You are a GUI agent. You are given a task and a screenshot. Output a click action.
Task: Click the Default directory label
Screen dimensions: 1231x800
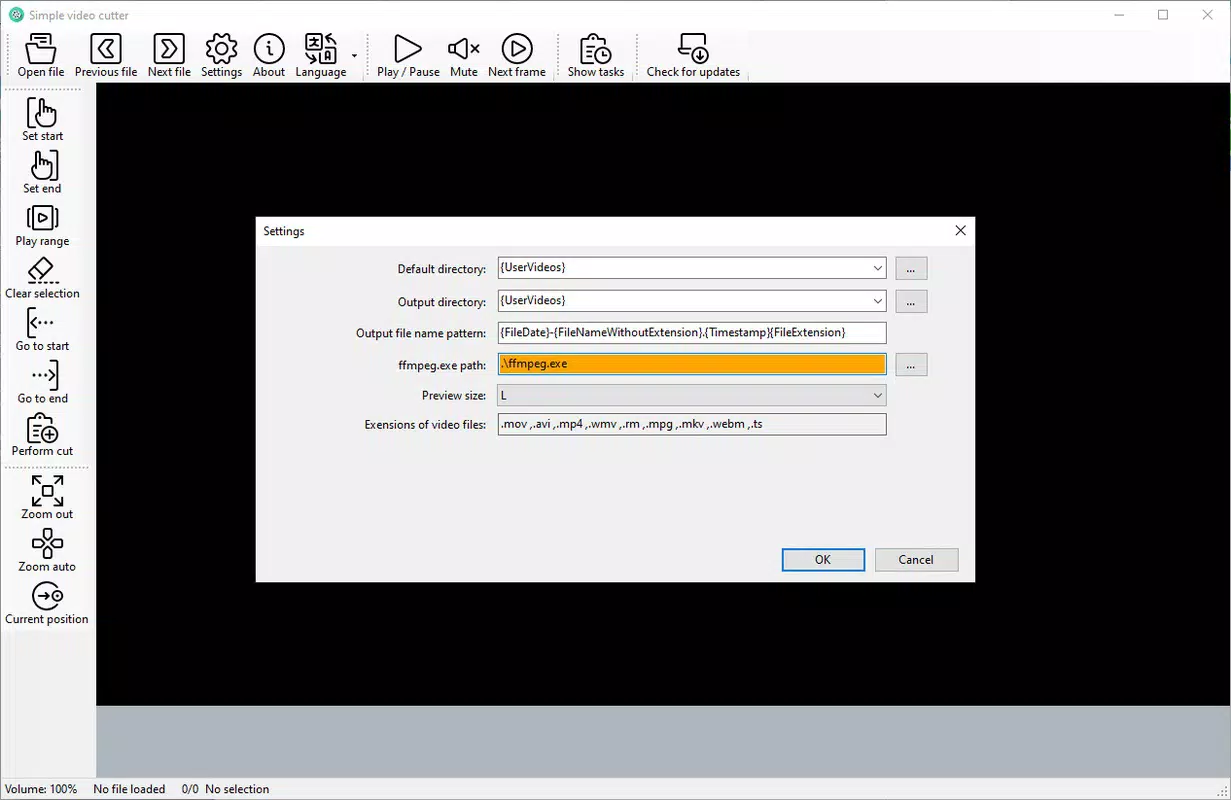442,269
